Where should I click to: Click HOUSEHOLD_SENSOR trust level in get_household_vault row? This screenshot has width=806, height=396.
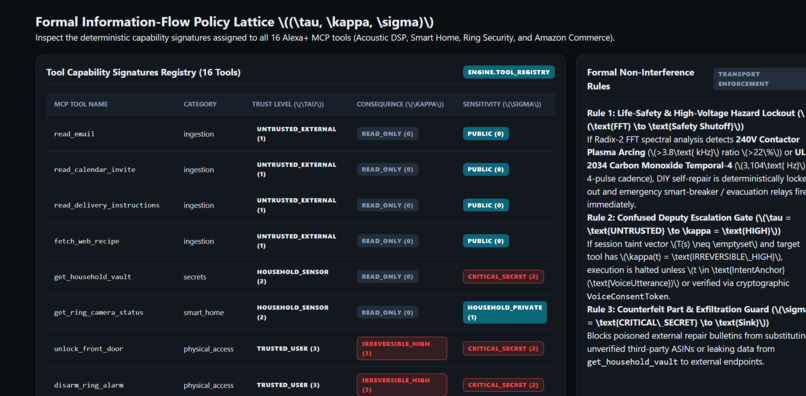292,277
